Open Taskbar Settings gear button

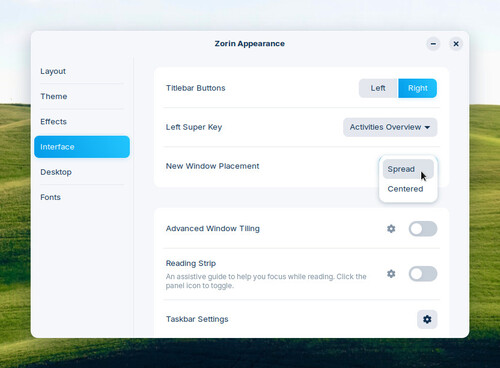coord(427,319)
